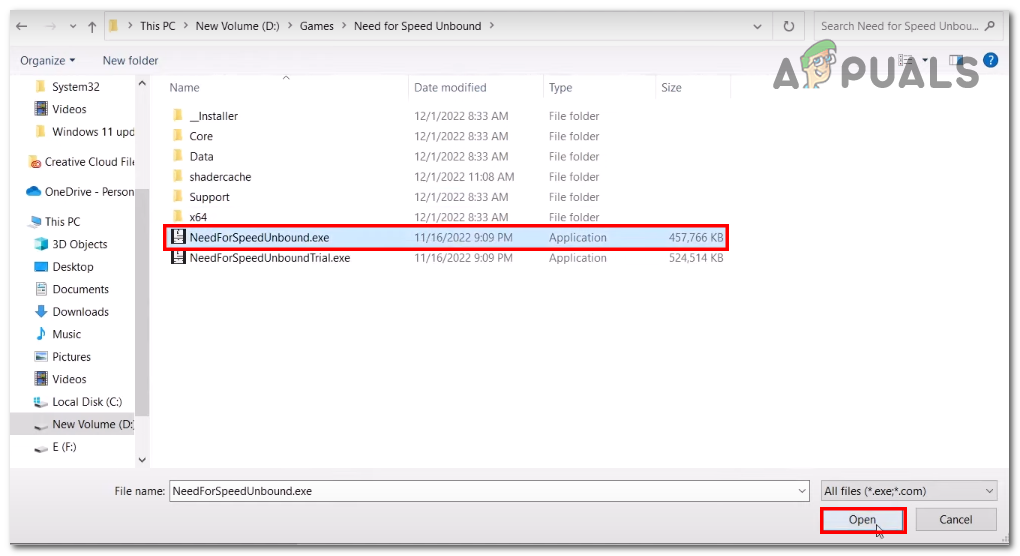Click in the File name field
The width and height of the screenshot is (1020, 556).
pos(483,491)
